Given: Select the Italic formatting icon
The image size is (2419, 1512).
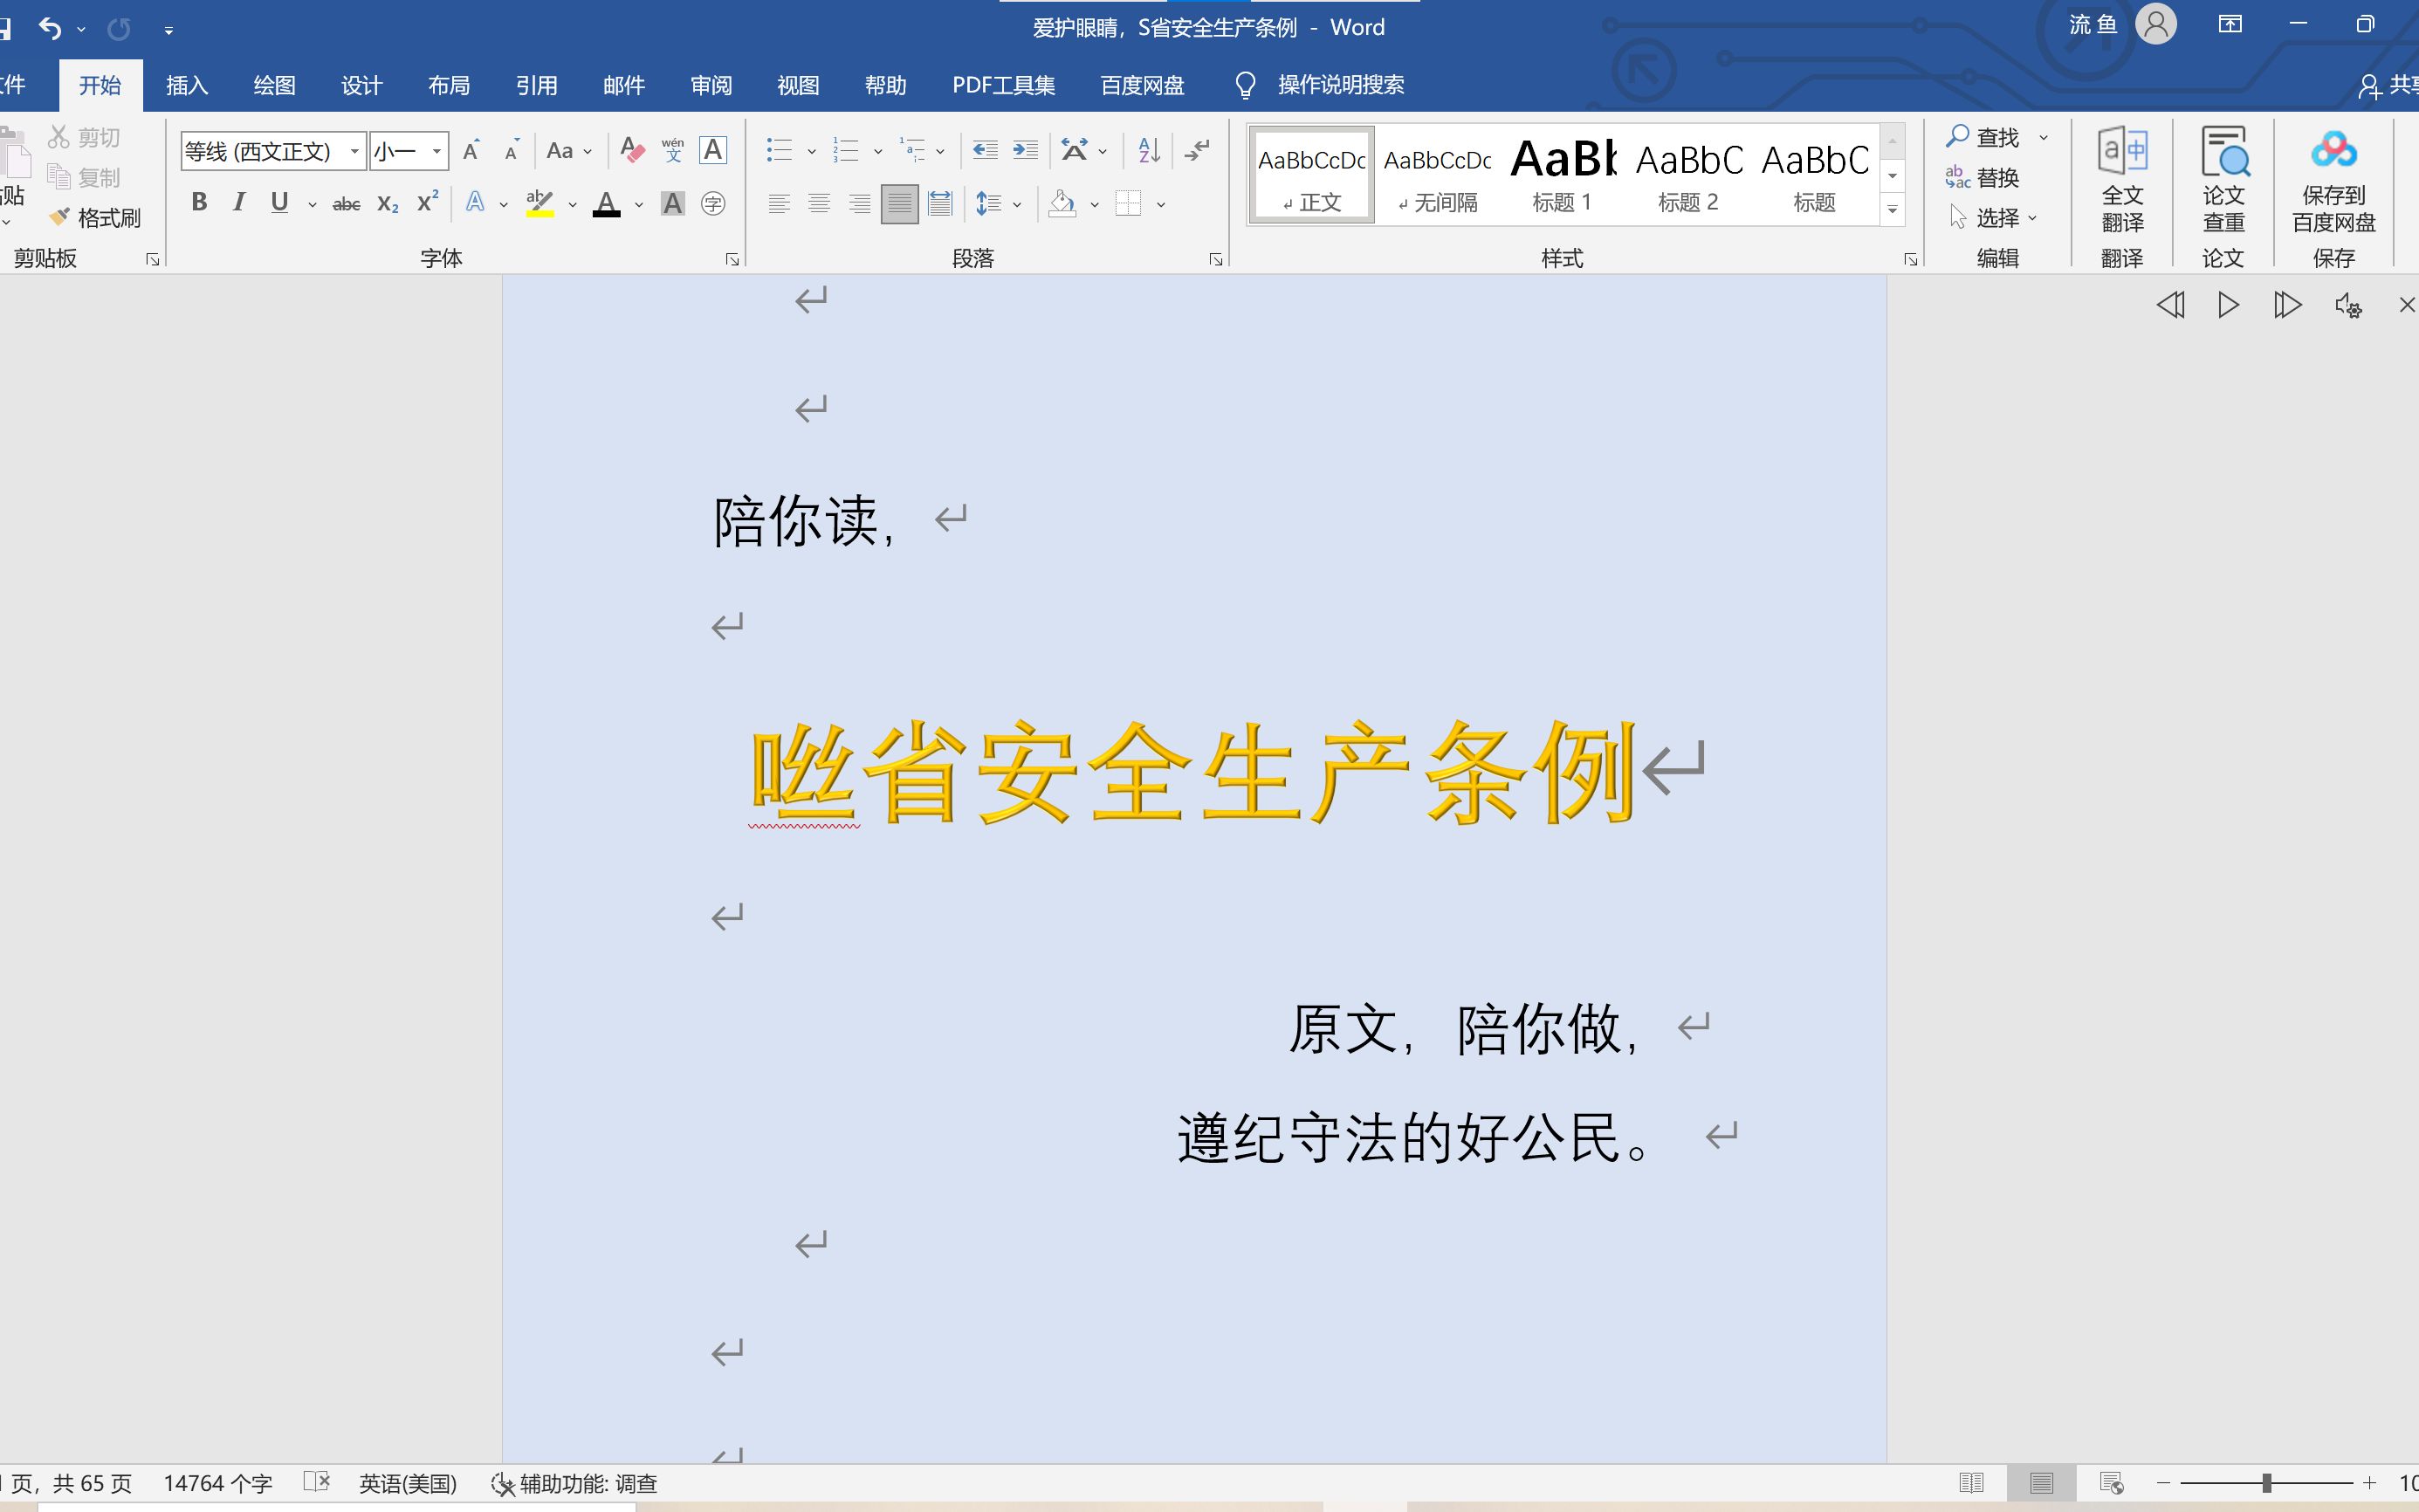Looking at the screenshot, I should click(238, 203).
